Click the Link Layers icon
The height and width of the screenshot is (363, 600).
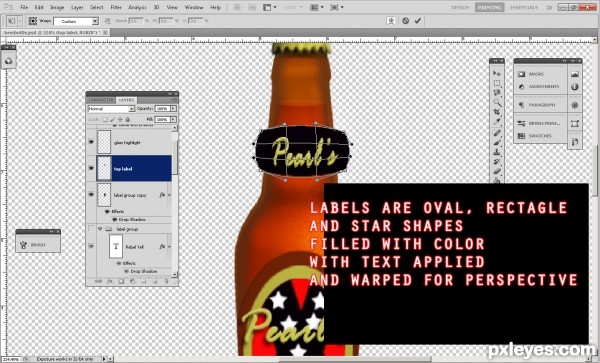click(x=98, y=281)
